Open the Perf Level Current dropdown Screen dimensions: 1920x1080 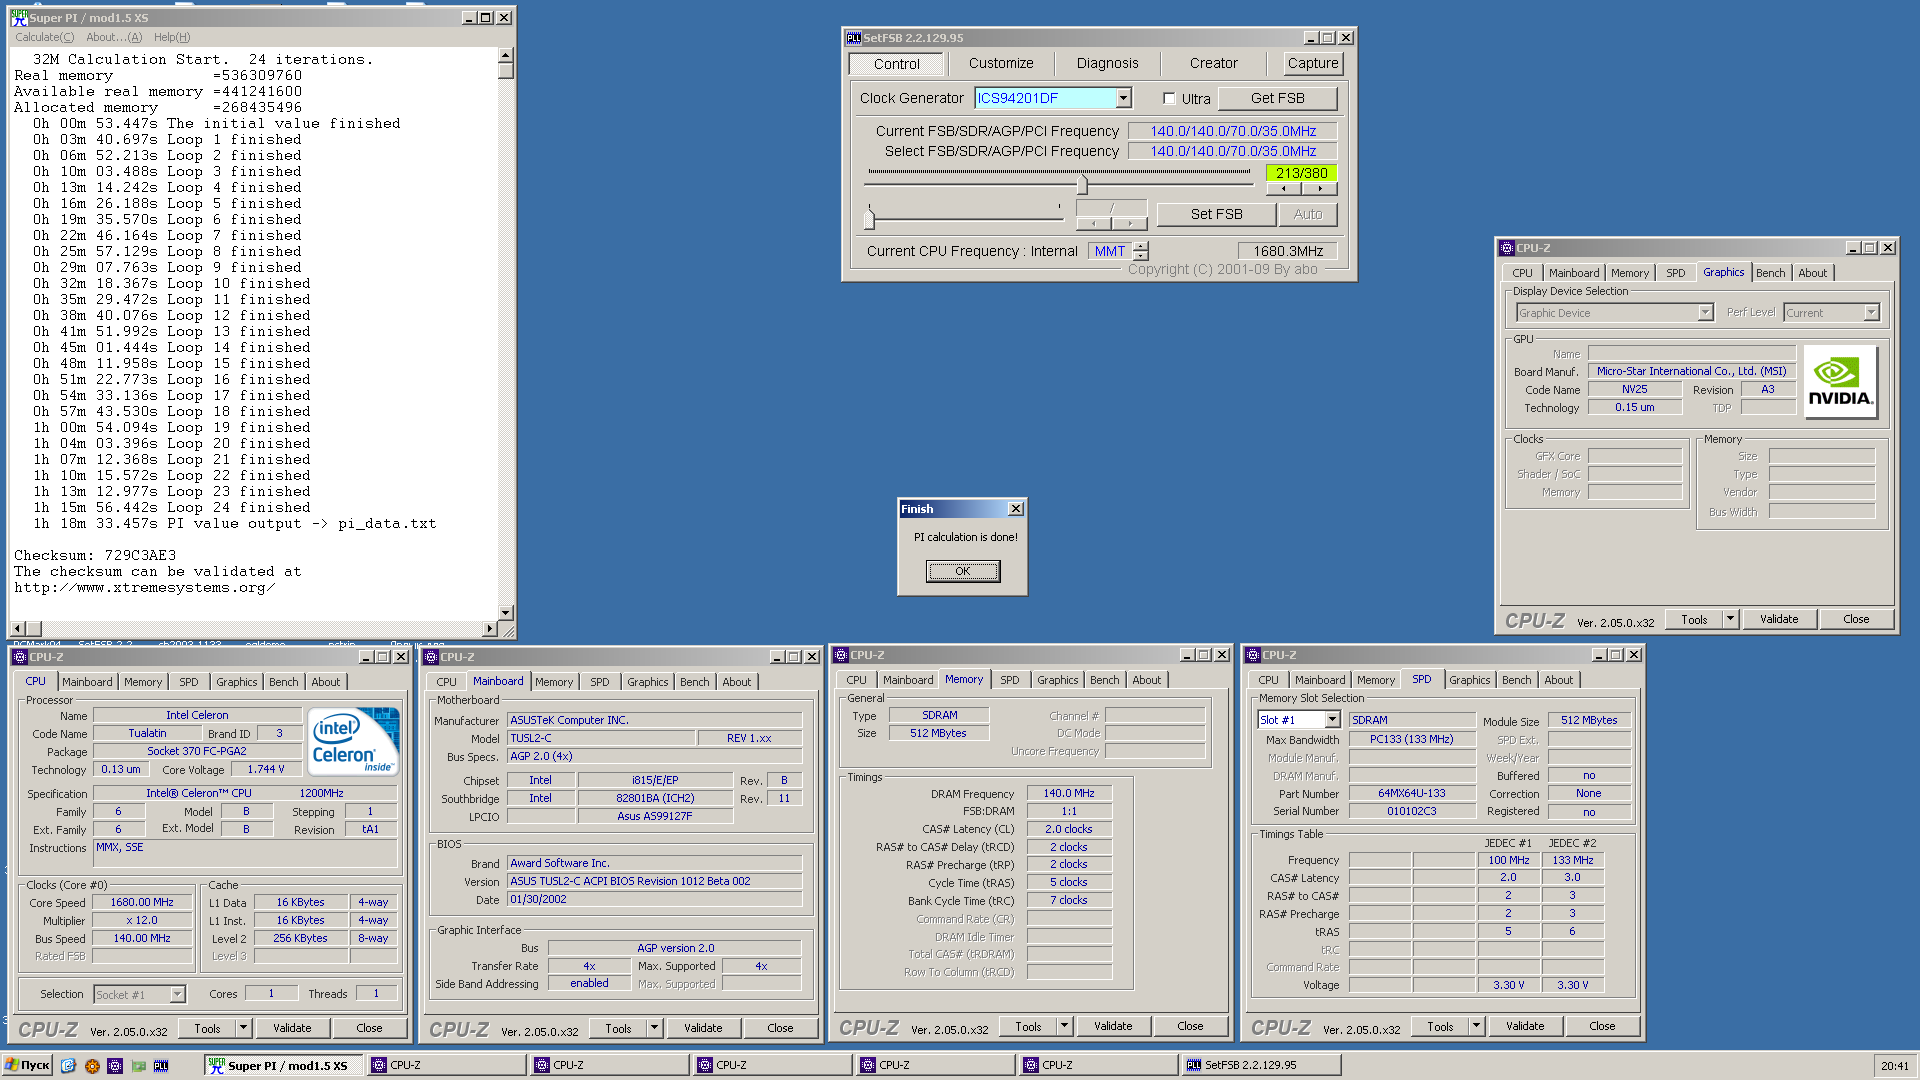point(1871,313)
